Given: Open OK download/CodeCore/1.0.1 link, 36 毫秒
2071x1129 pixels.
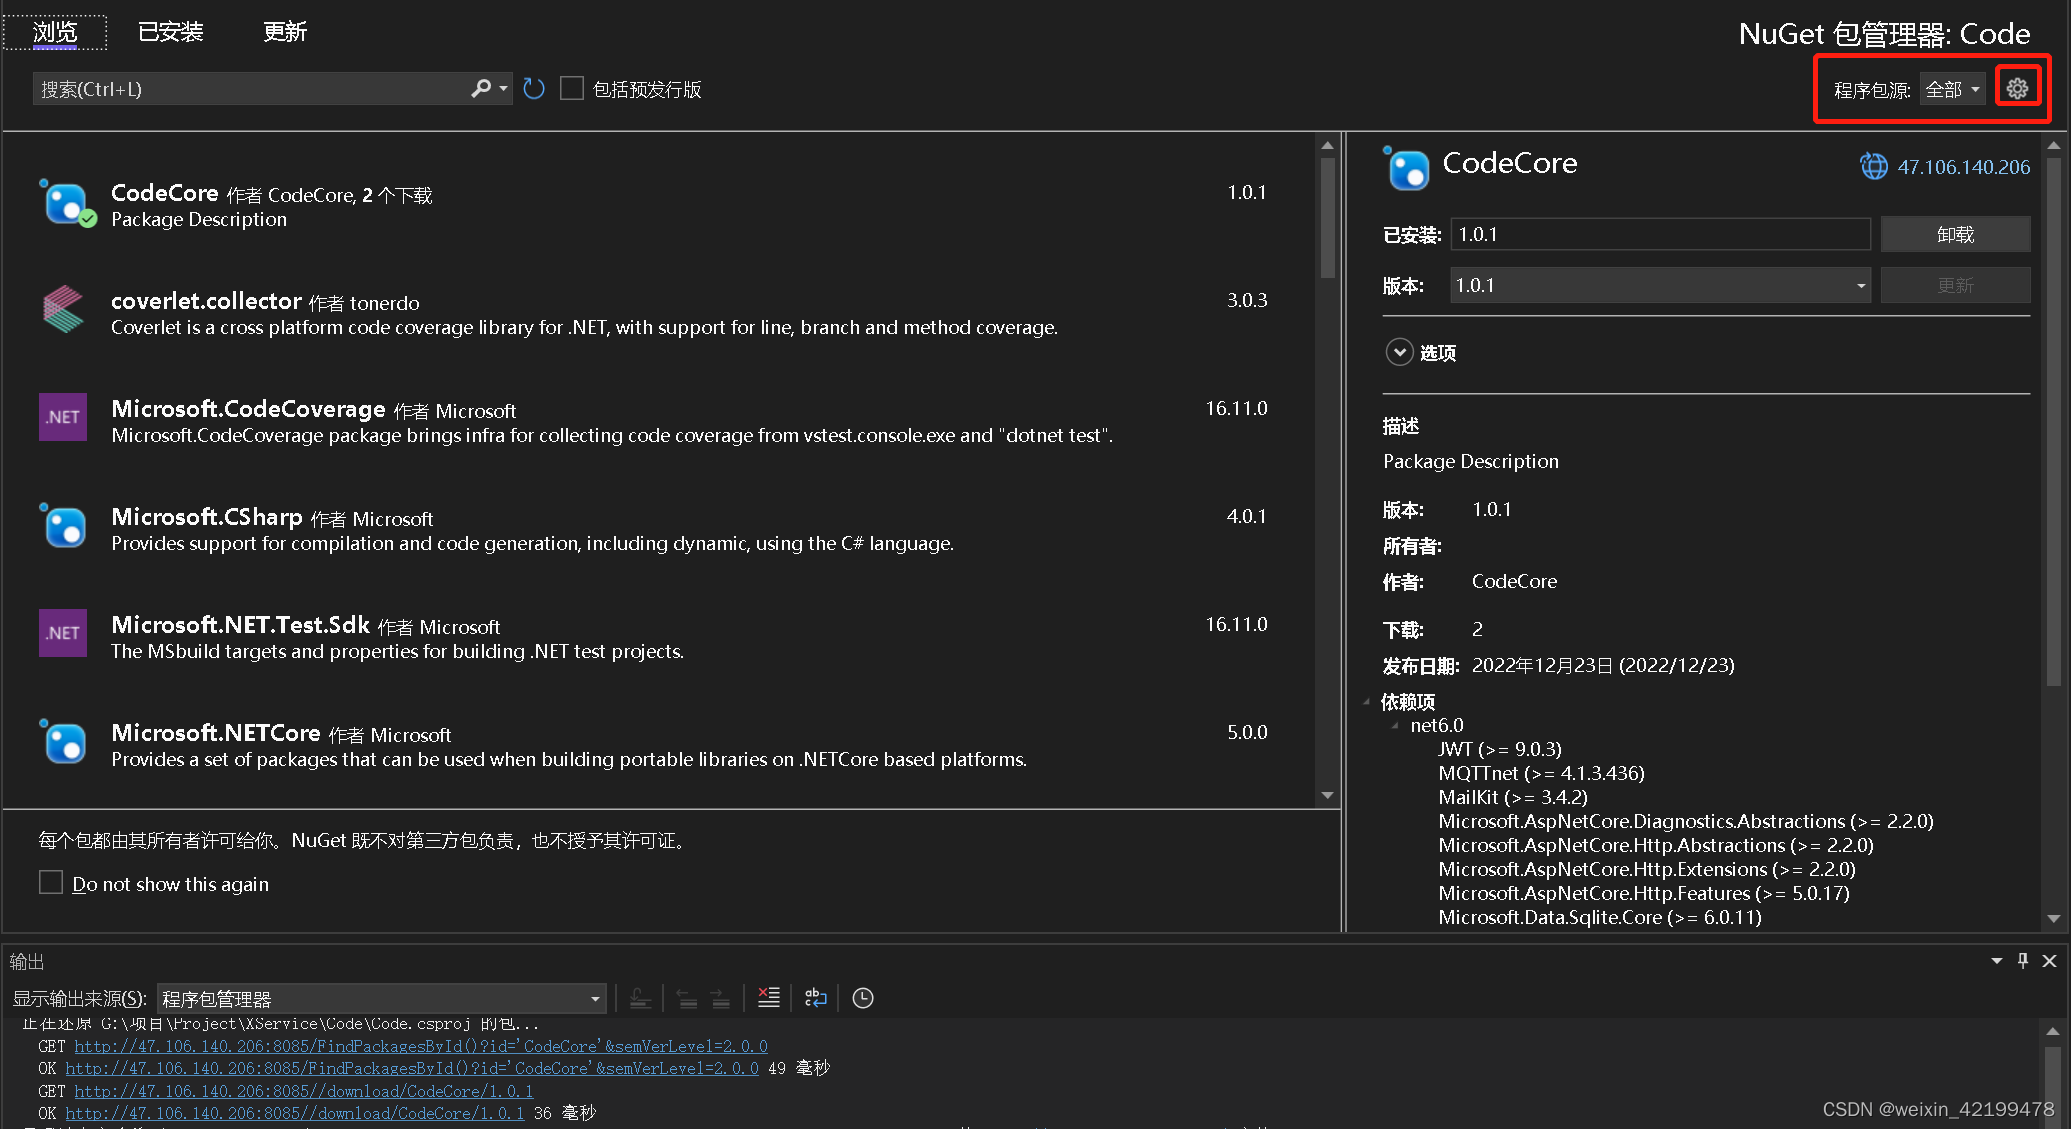Looking at the screenshot, I should [x=295, y=1113].
